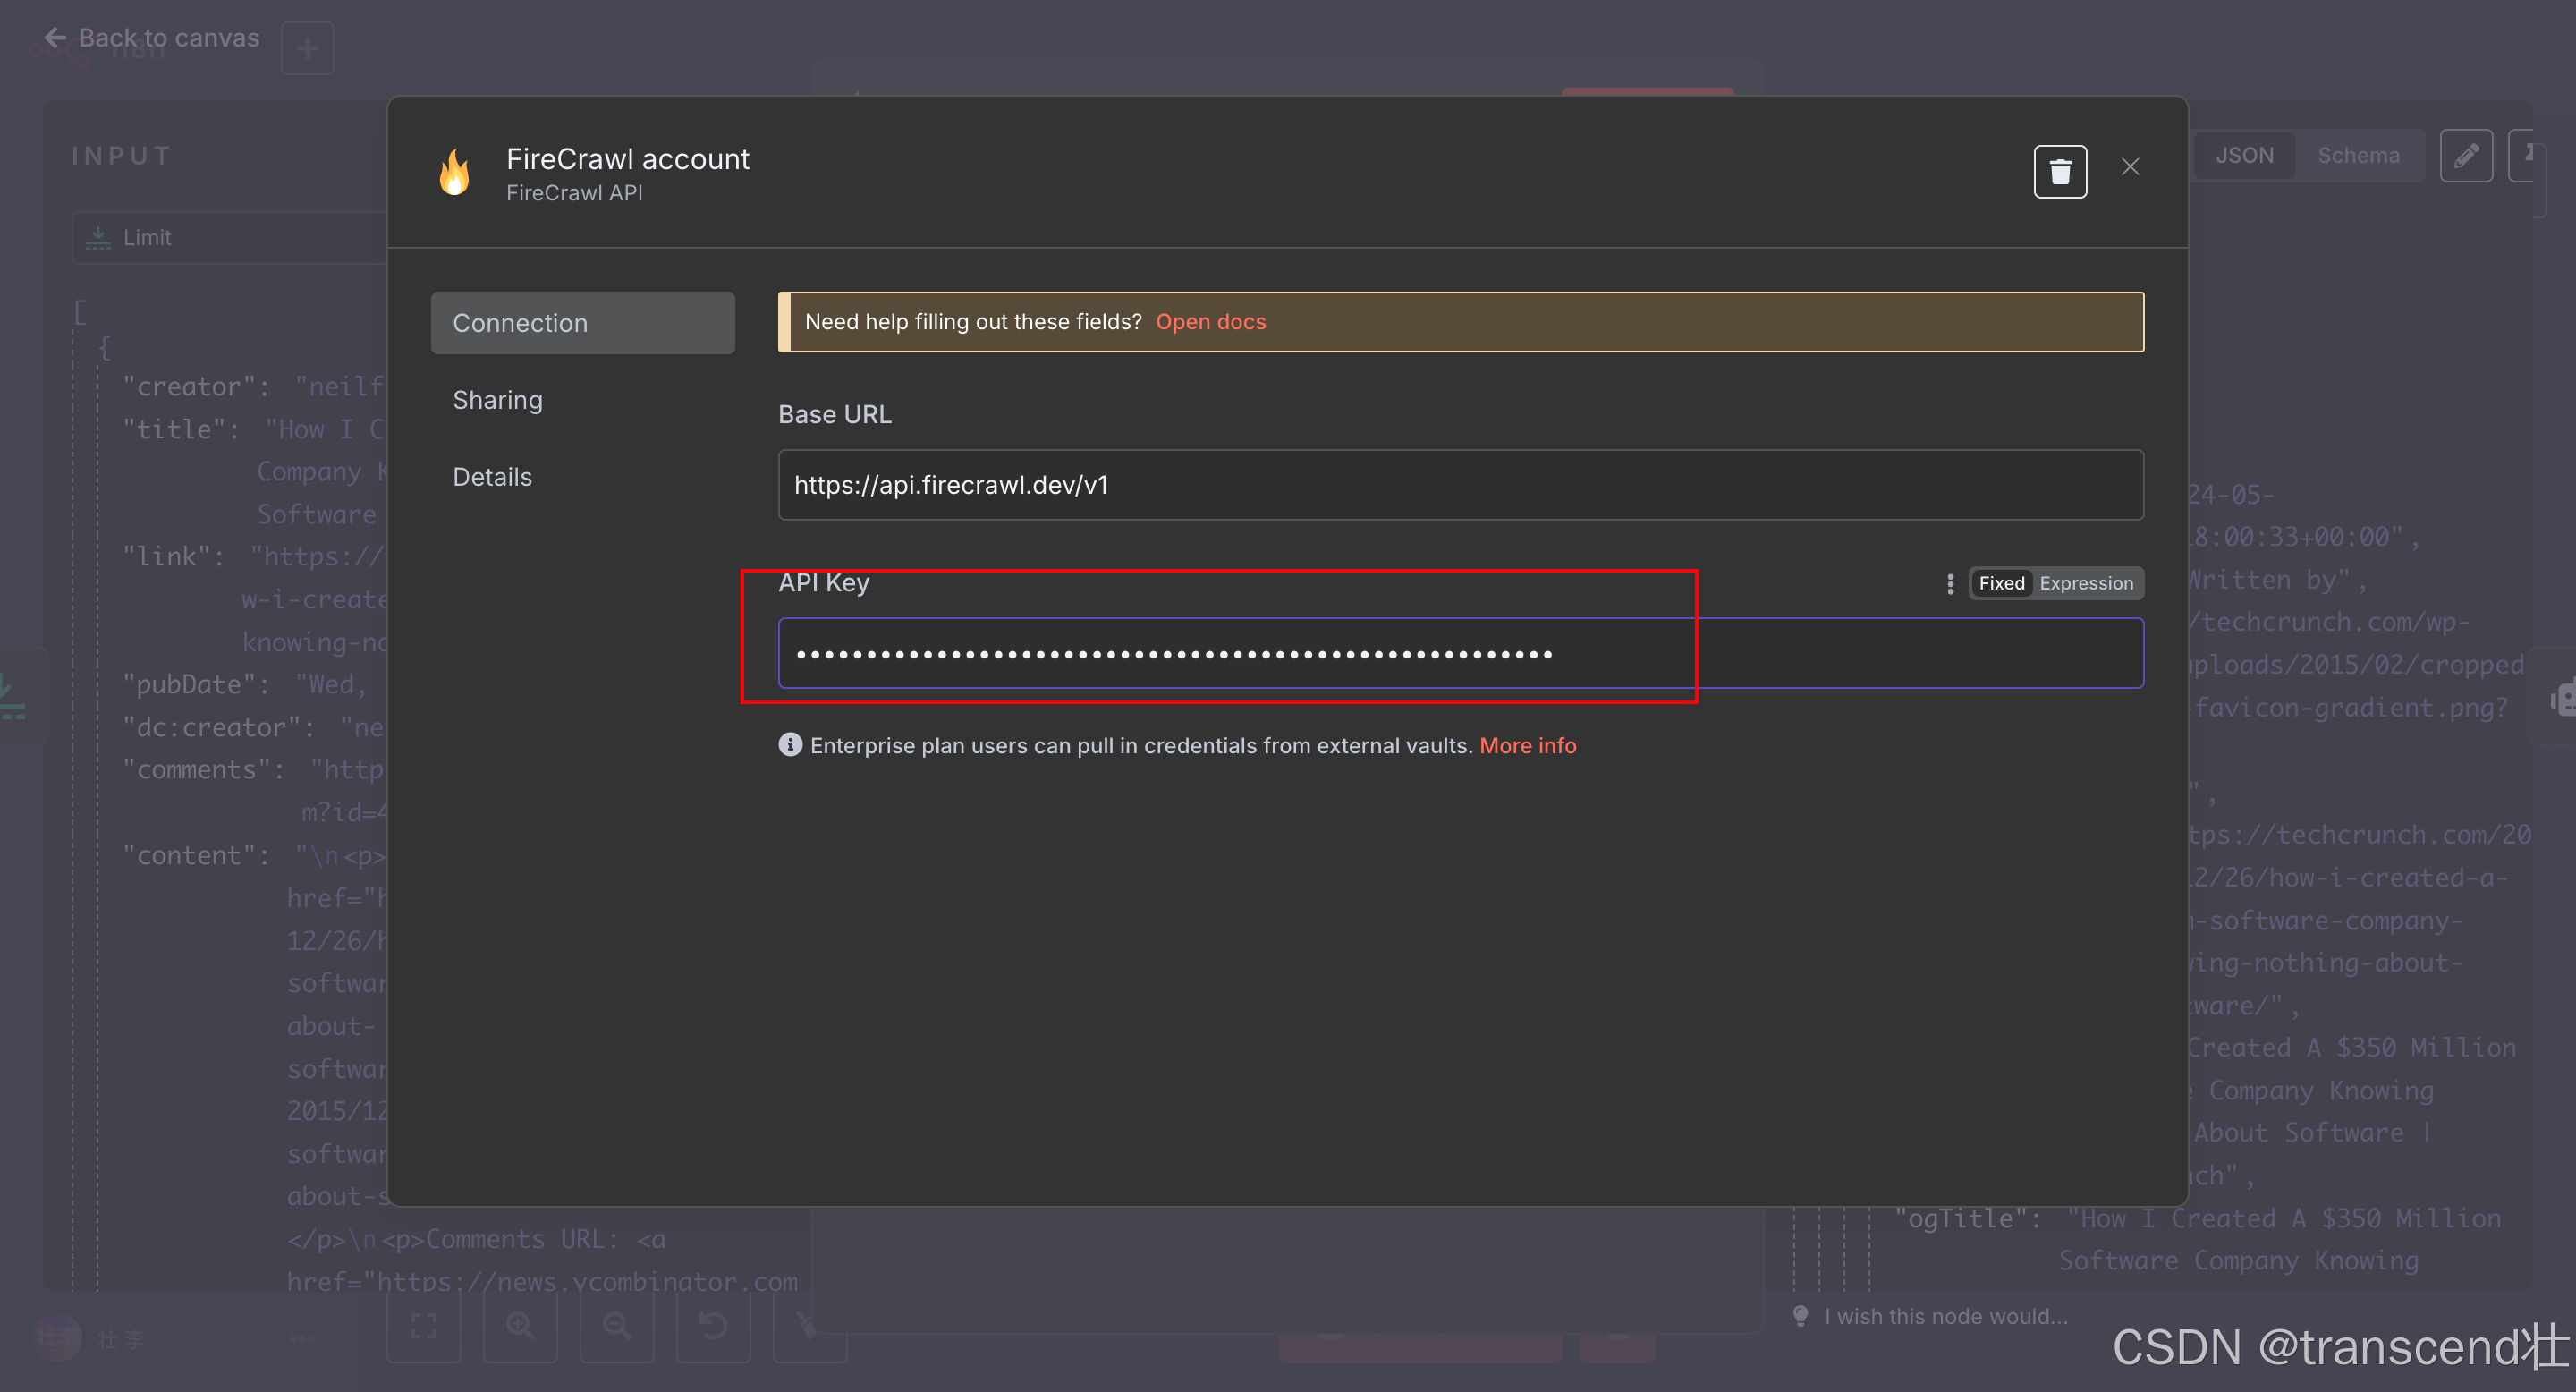Click the plus button beside Back to canvas
The width and height of the screenshot is (2576, 1392).
pyautogui.click(x=307, y=48)
